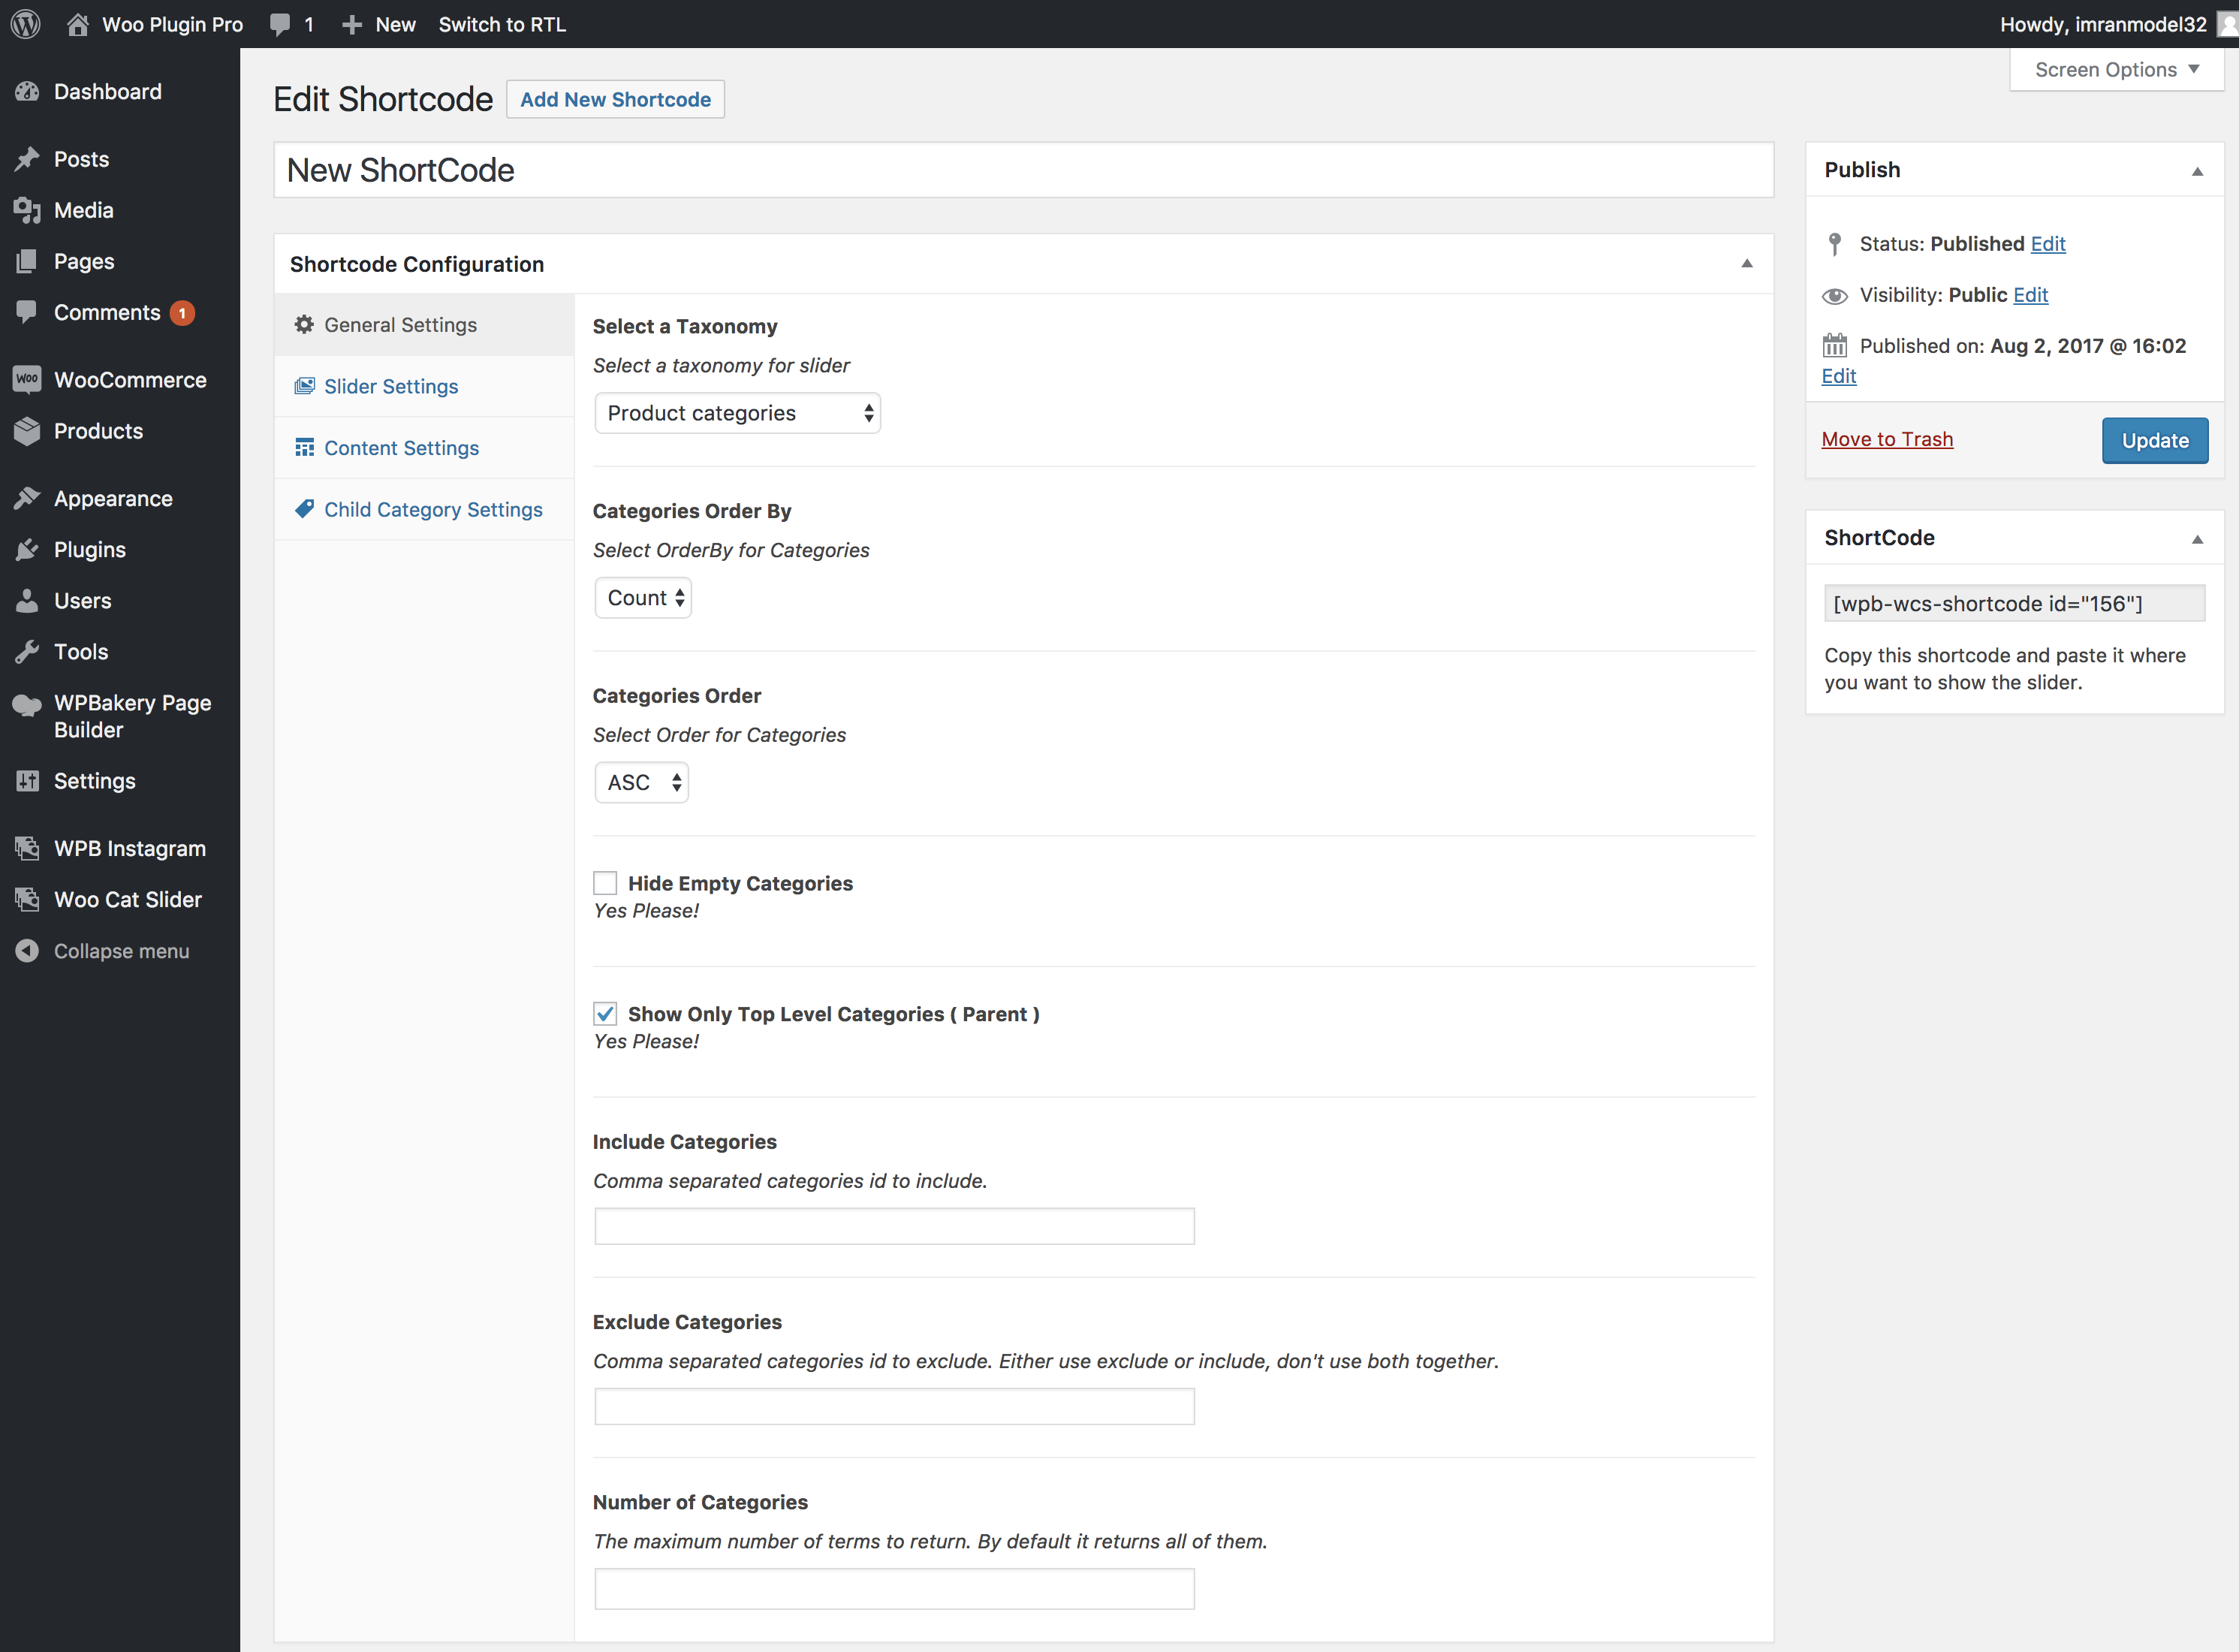The height and width of the screenshot is (1652, 2239).
Task: Click the WPB Instagram menu icon
Action: (27, 848)
